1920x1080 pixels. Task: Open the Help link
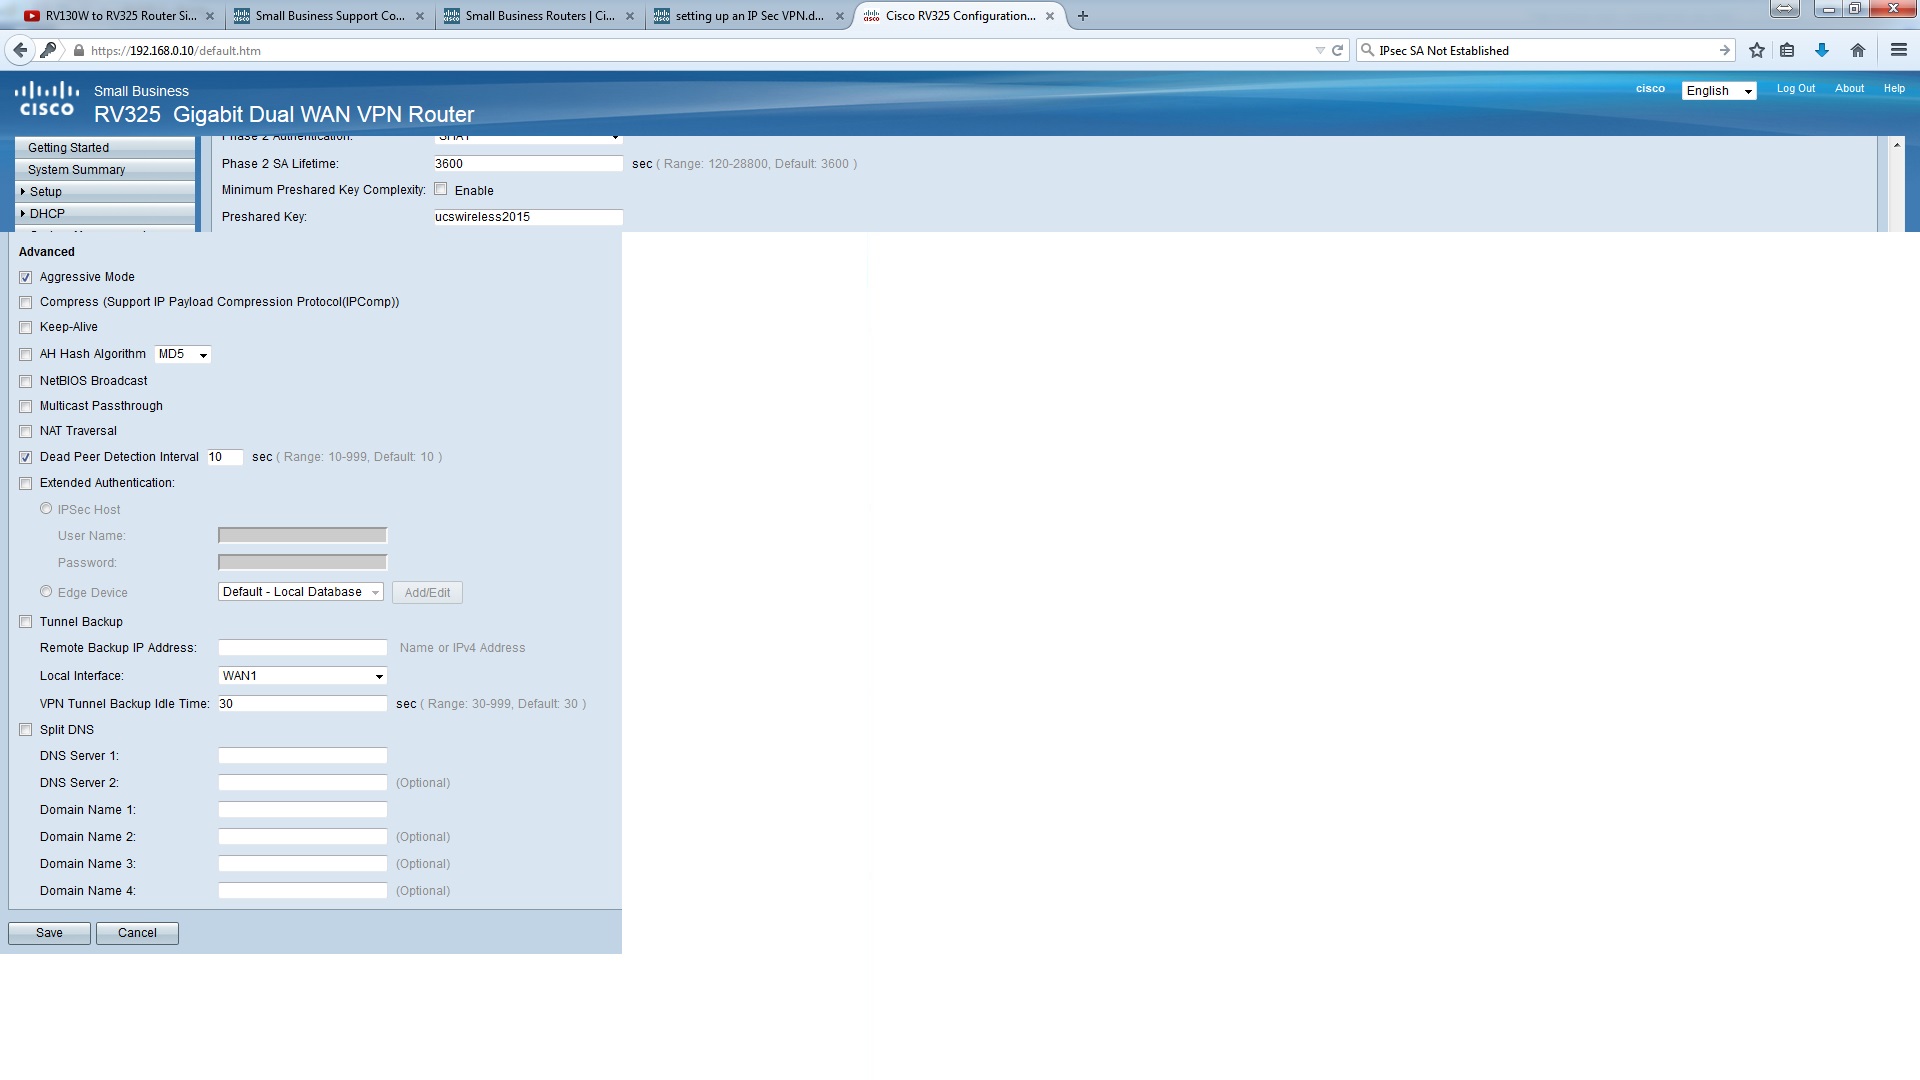tap(1894, 88)
